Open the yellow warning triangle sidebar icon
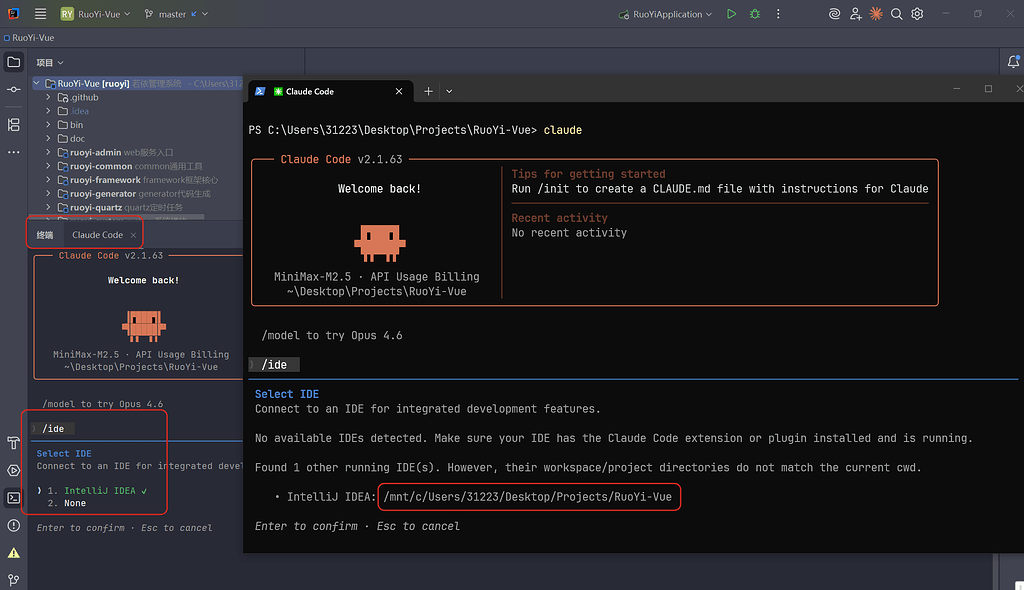The height and width of the screenshot is (590, 1024). pos(14,553)
